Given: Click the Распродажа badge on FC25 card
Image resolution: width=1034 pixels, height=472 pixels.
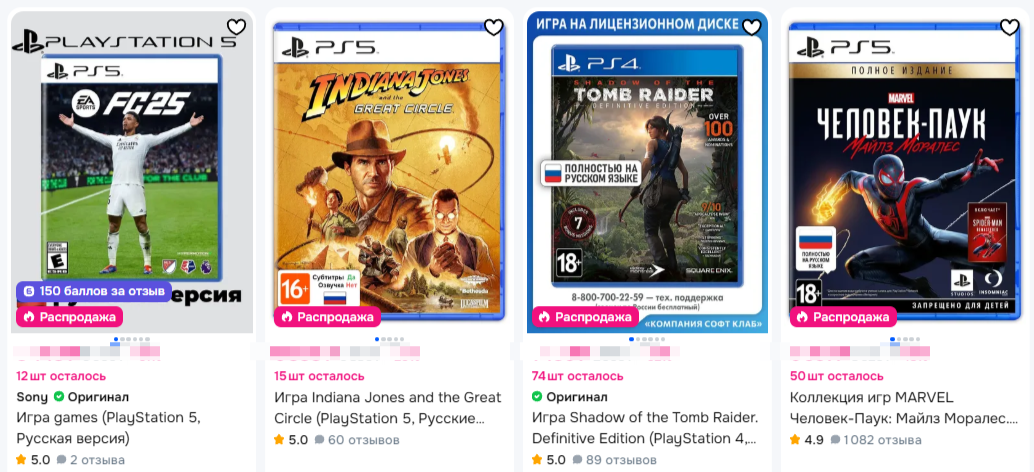Looking at the screenshot, I should tap(69, 317).
